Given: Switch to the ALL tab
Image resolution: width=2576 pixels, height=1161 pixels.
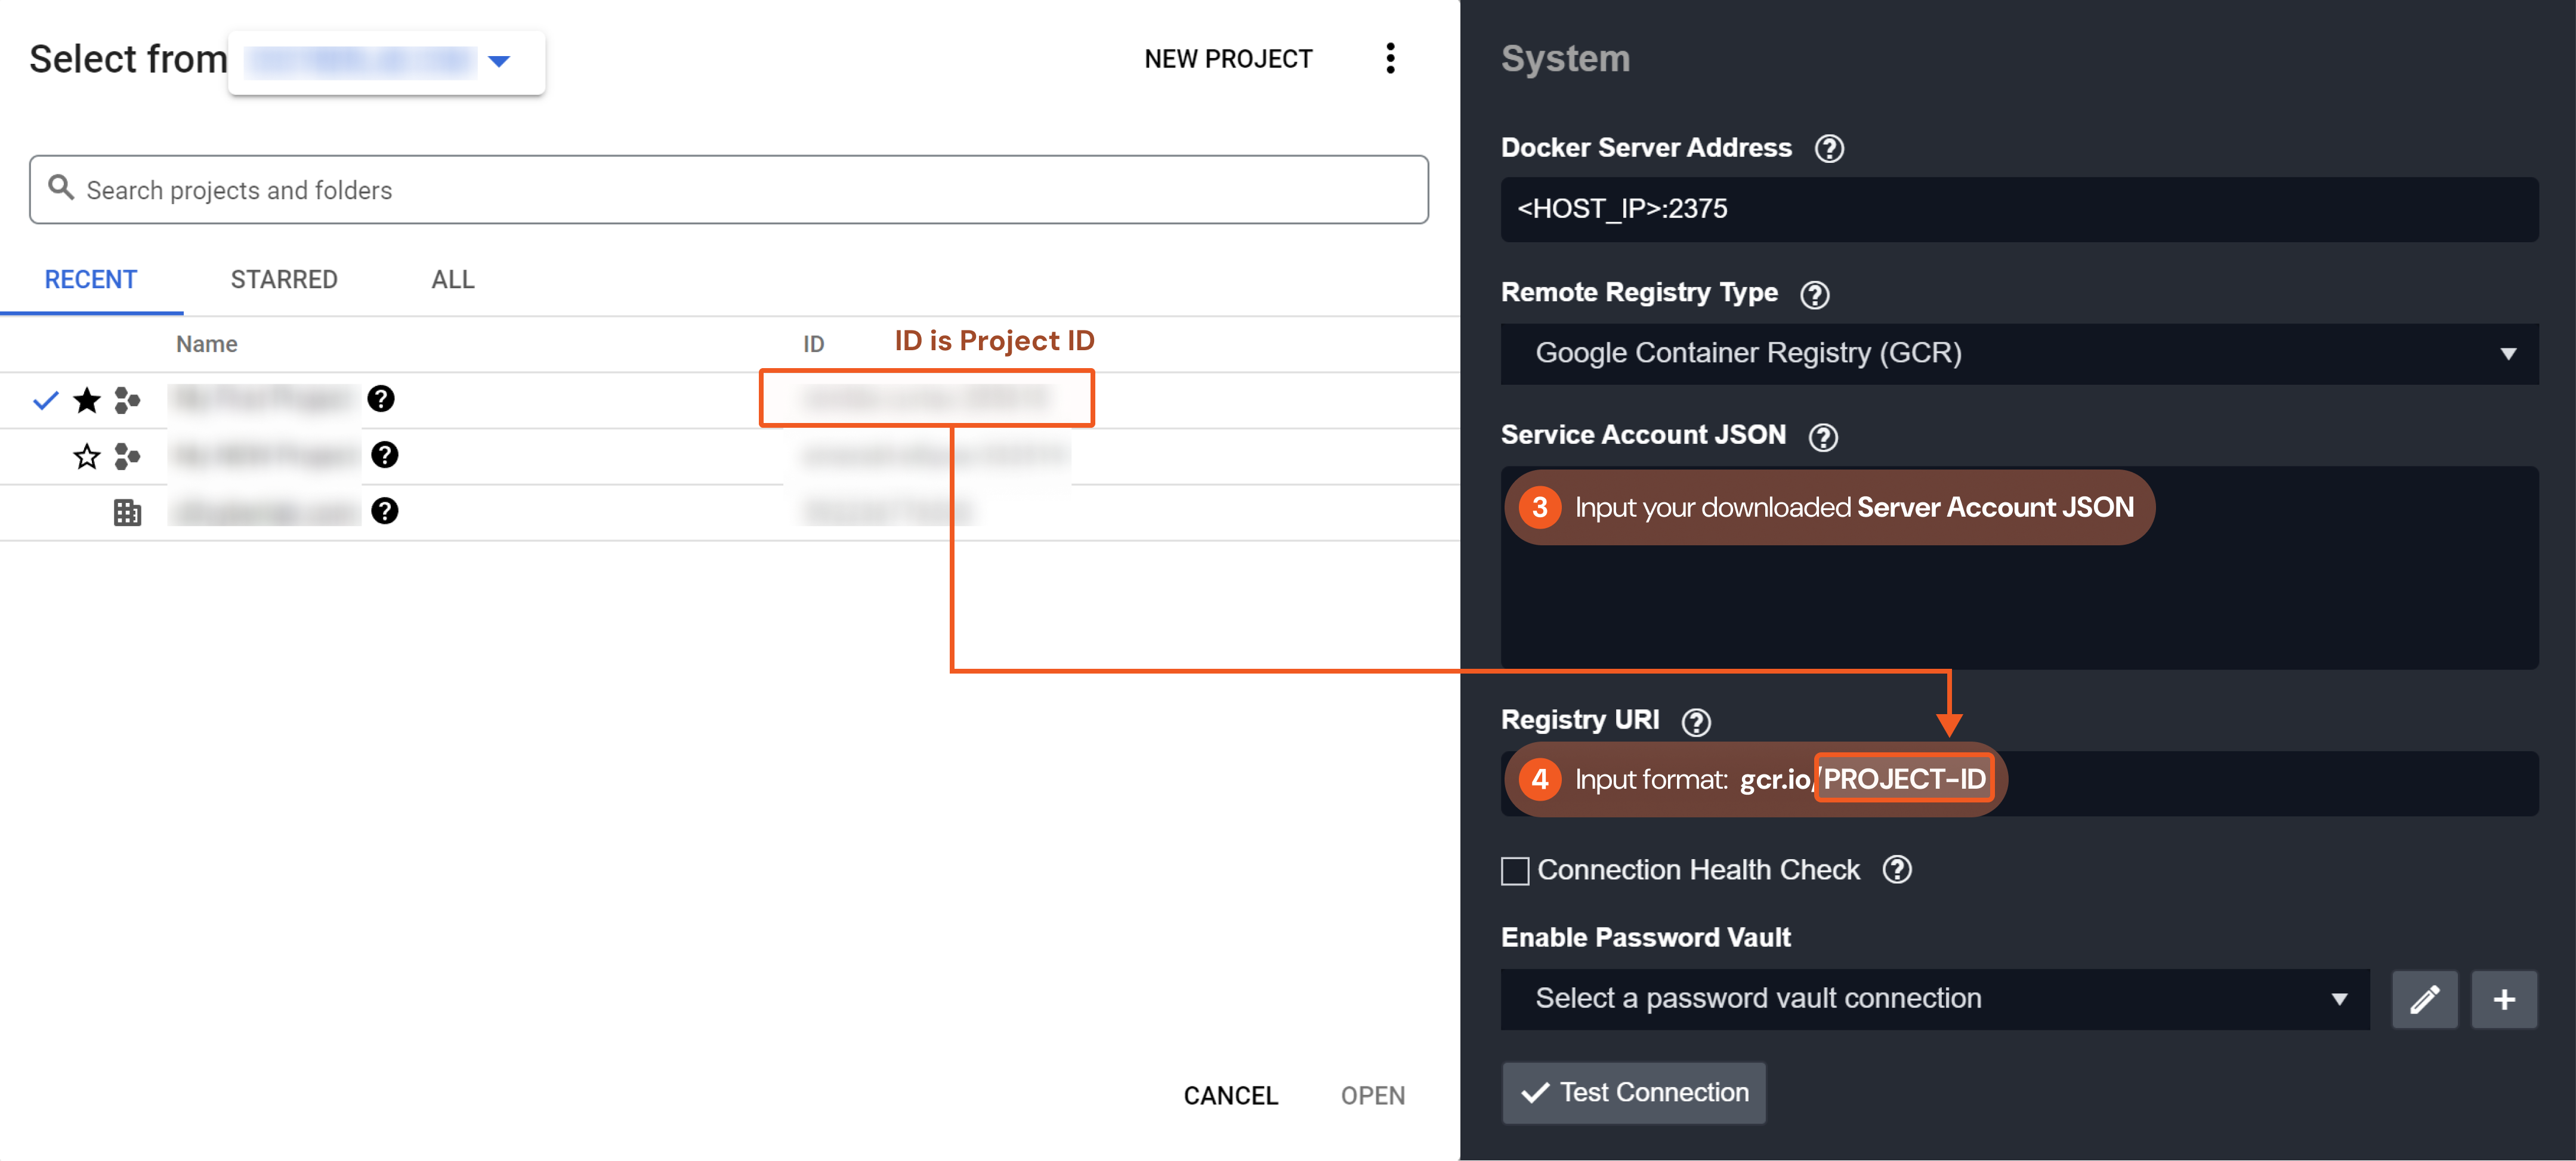Looking at the screenshot, I should [452, 280].
